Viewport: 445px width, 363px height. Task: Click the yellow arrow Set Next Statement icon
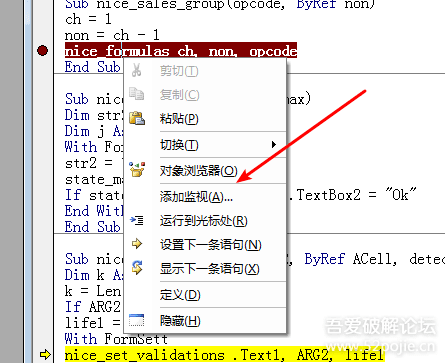(x=137, y=244)
